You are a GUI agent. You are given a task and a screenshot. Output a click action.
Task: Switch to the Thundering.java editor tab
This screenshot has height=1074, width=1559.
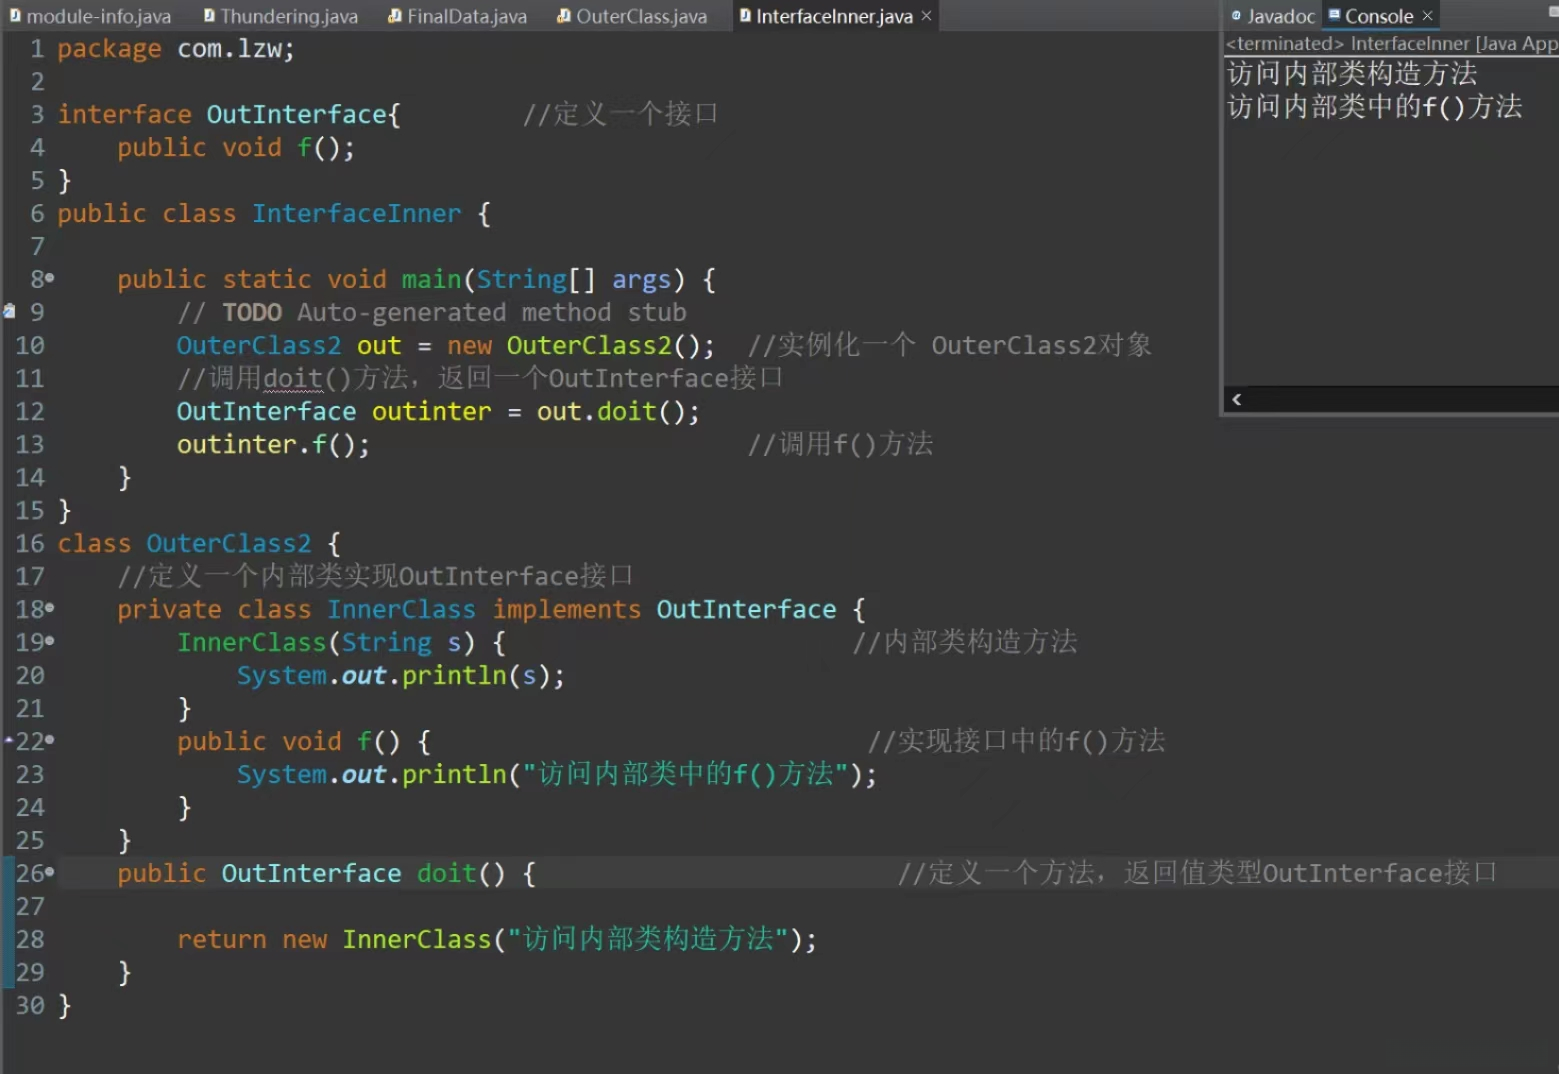pyautogui.click(x=288, y=16)
